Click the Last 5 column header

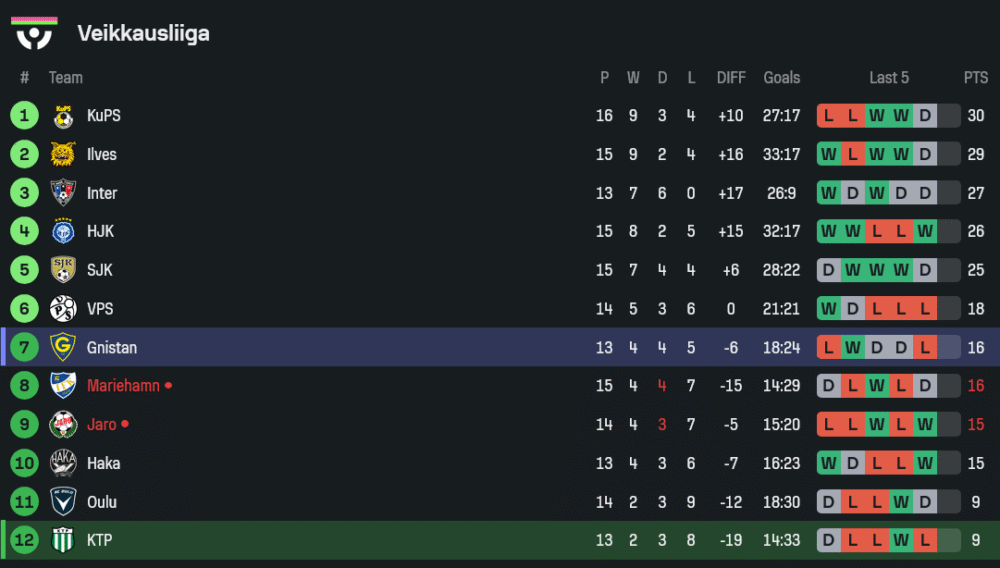point(889,78)
